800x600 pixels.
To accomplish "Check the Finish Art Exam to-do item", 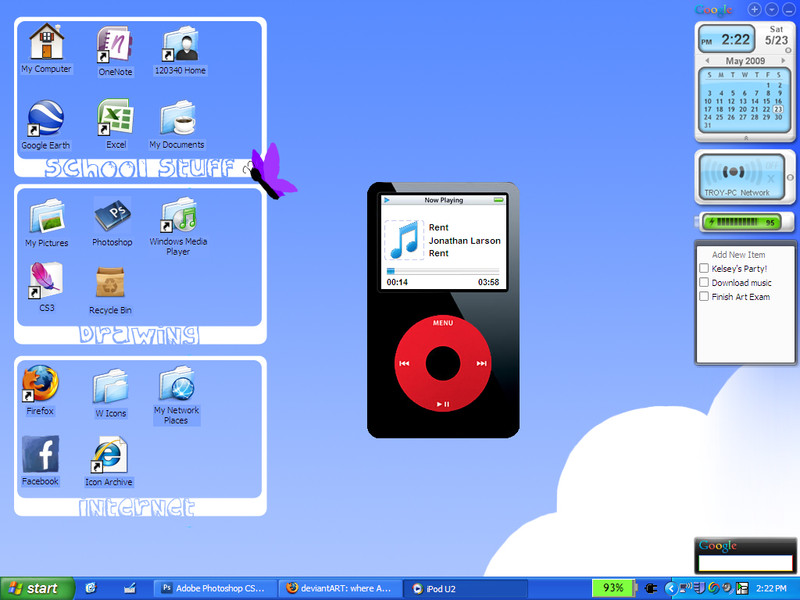I will 704,296.
